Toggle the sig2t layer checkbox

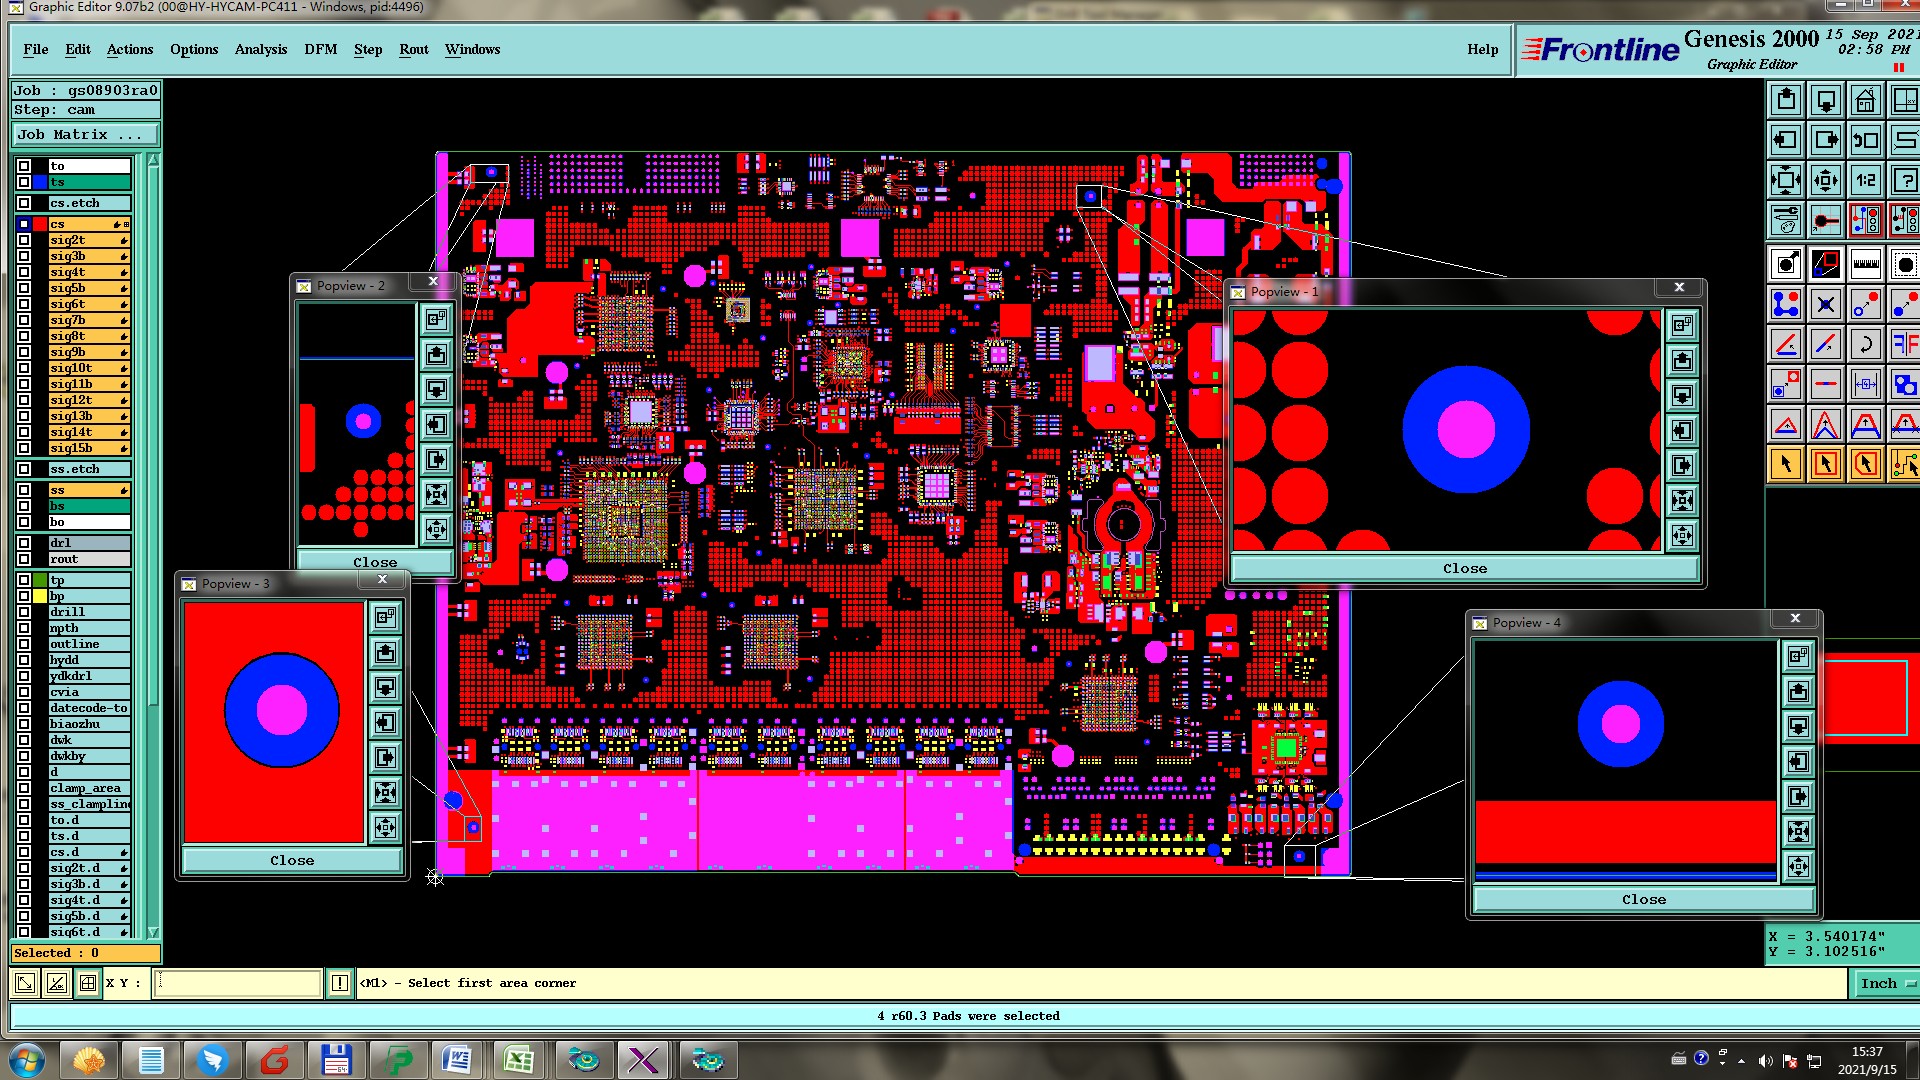click(x=24, y=241)
